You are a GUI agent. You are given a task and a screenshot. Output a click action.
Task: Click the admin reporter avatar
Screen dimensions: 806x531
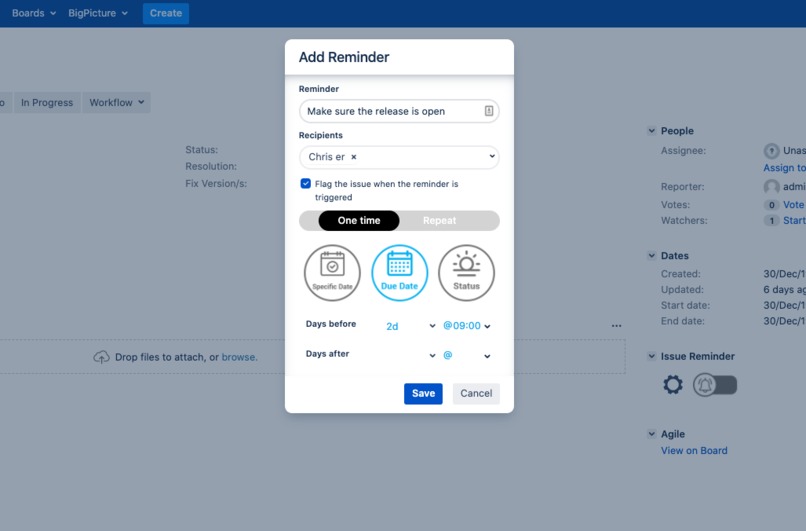[771, 187]
